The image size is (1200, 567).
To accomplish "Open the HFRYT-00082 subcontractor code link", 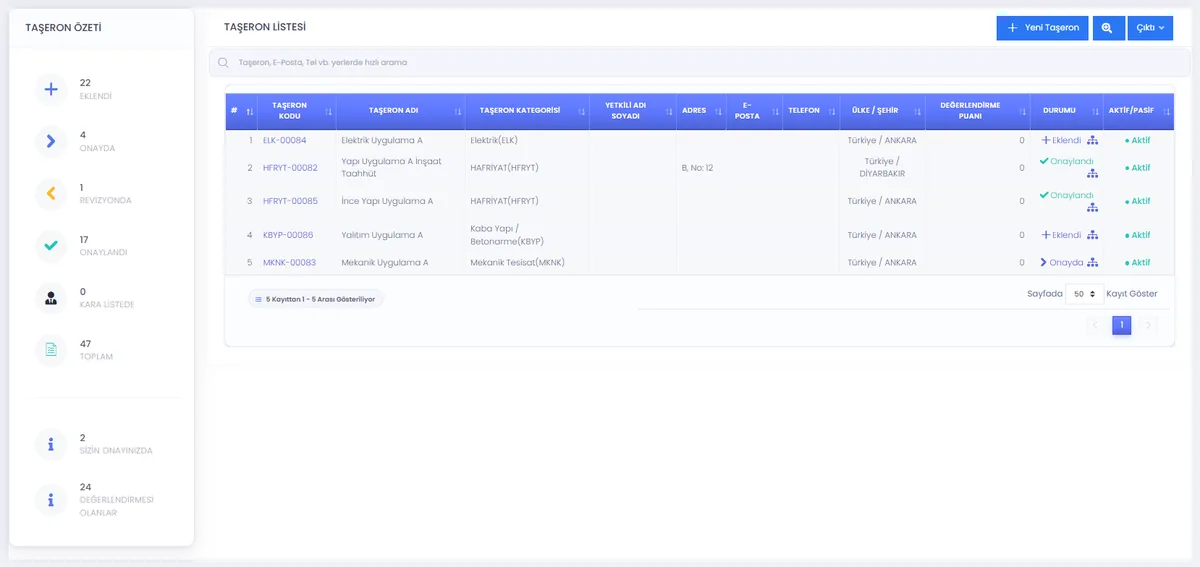I will [290, 168].
